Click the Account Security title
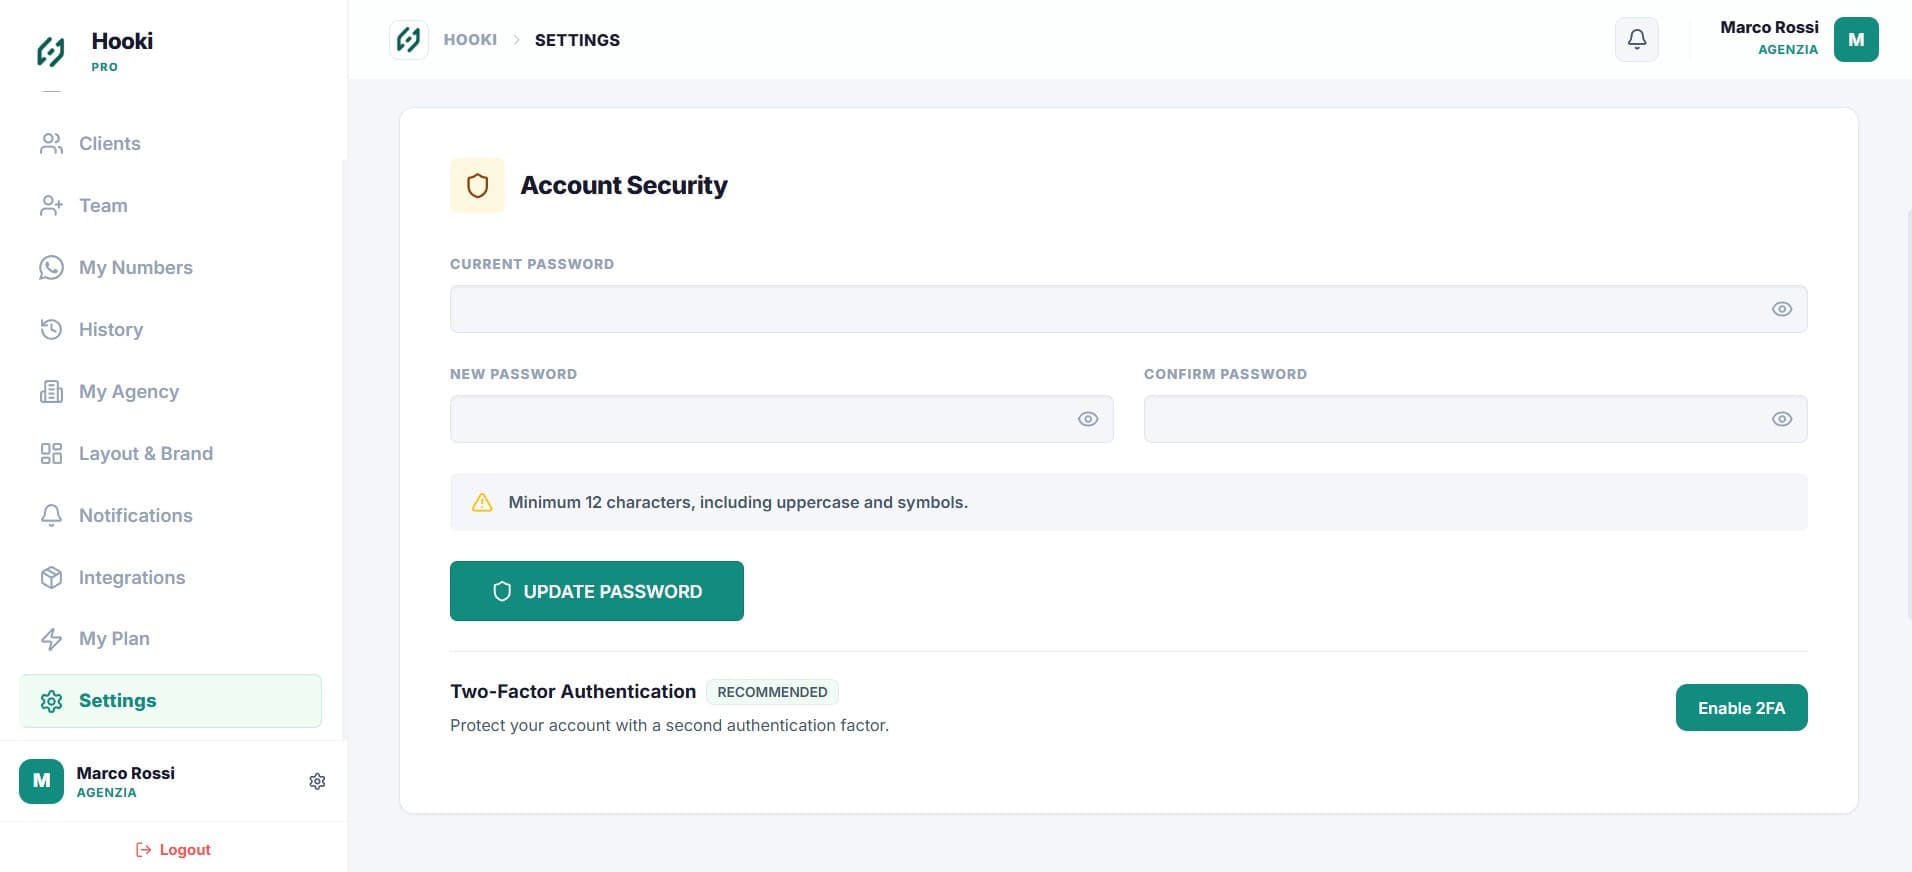This screenshot has height=872, width=1912. click(624, 186)
